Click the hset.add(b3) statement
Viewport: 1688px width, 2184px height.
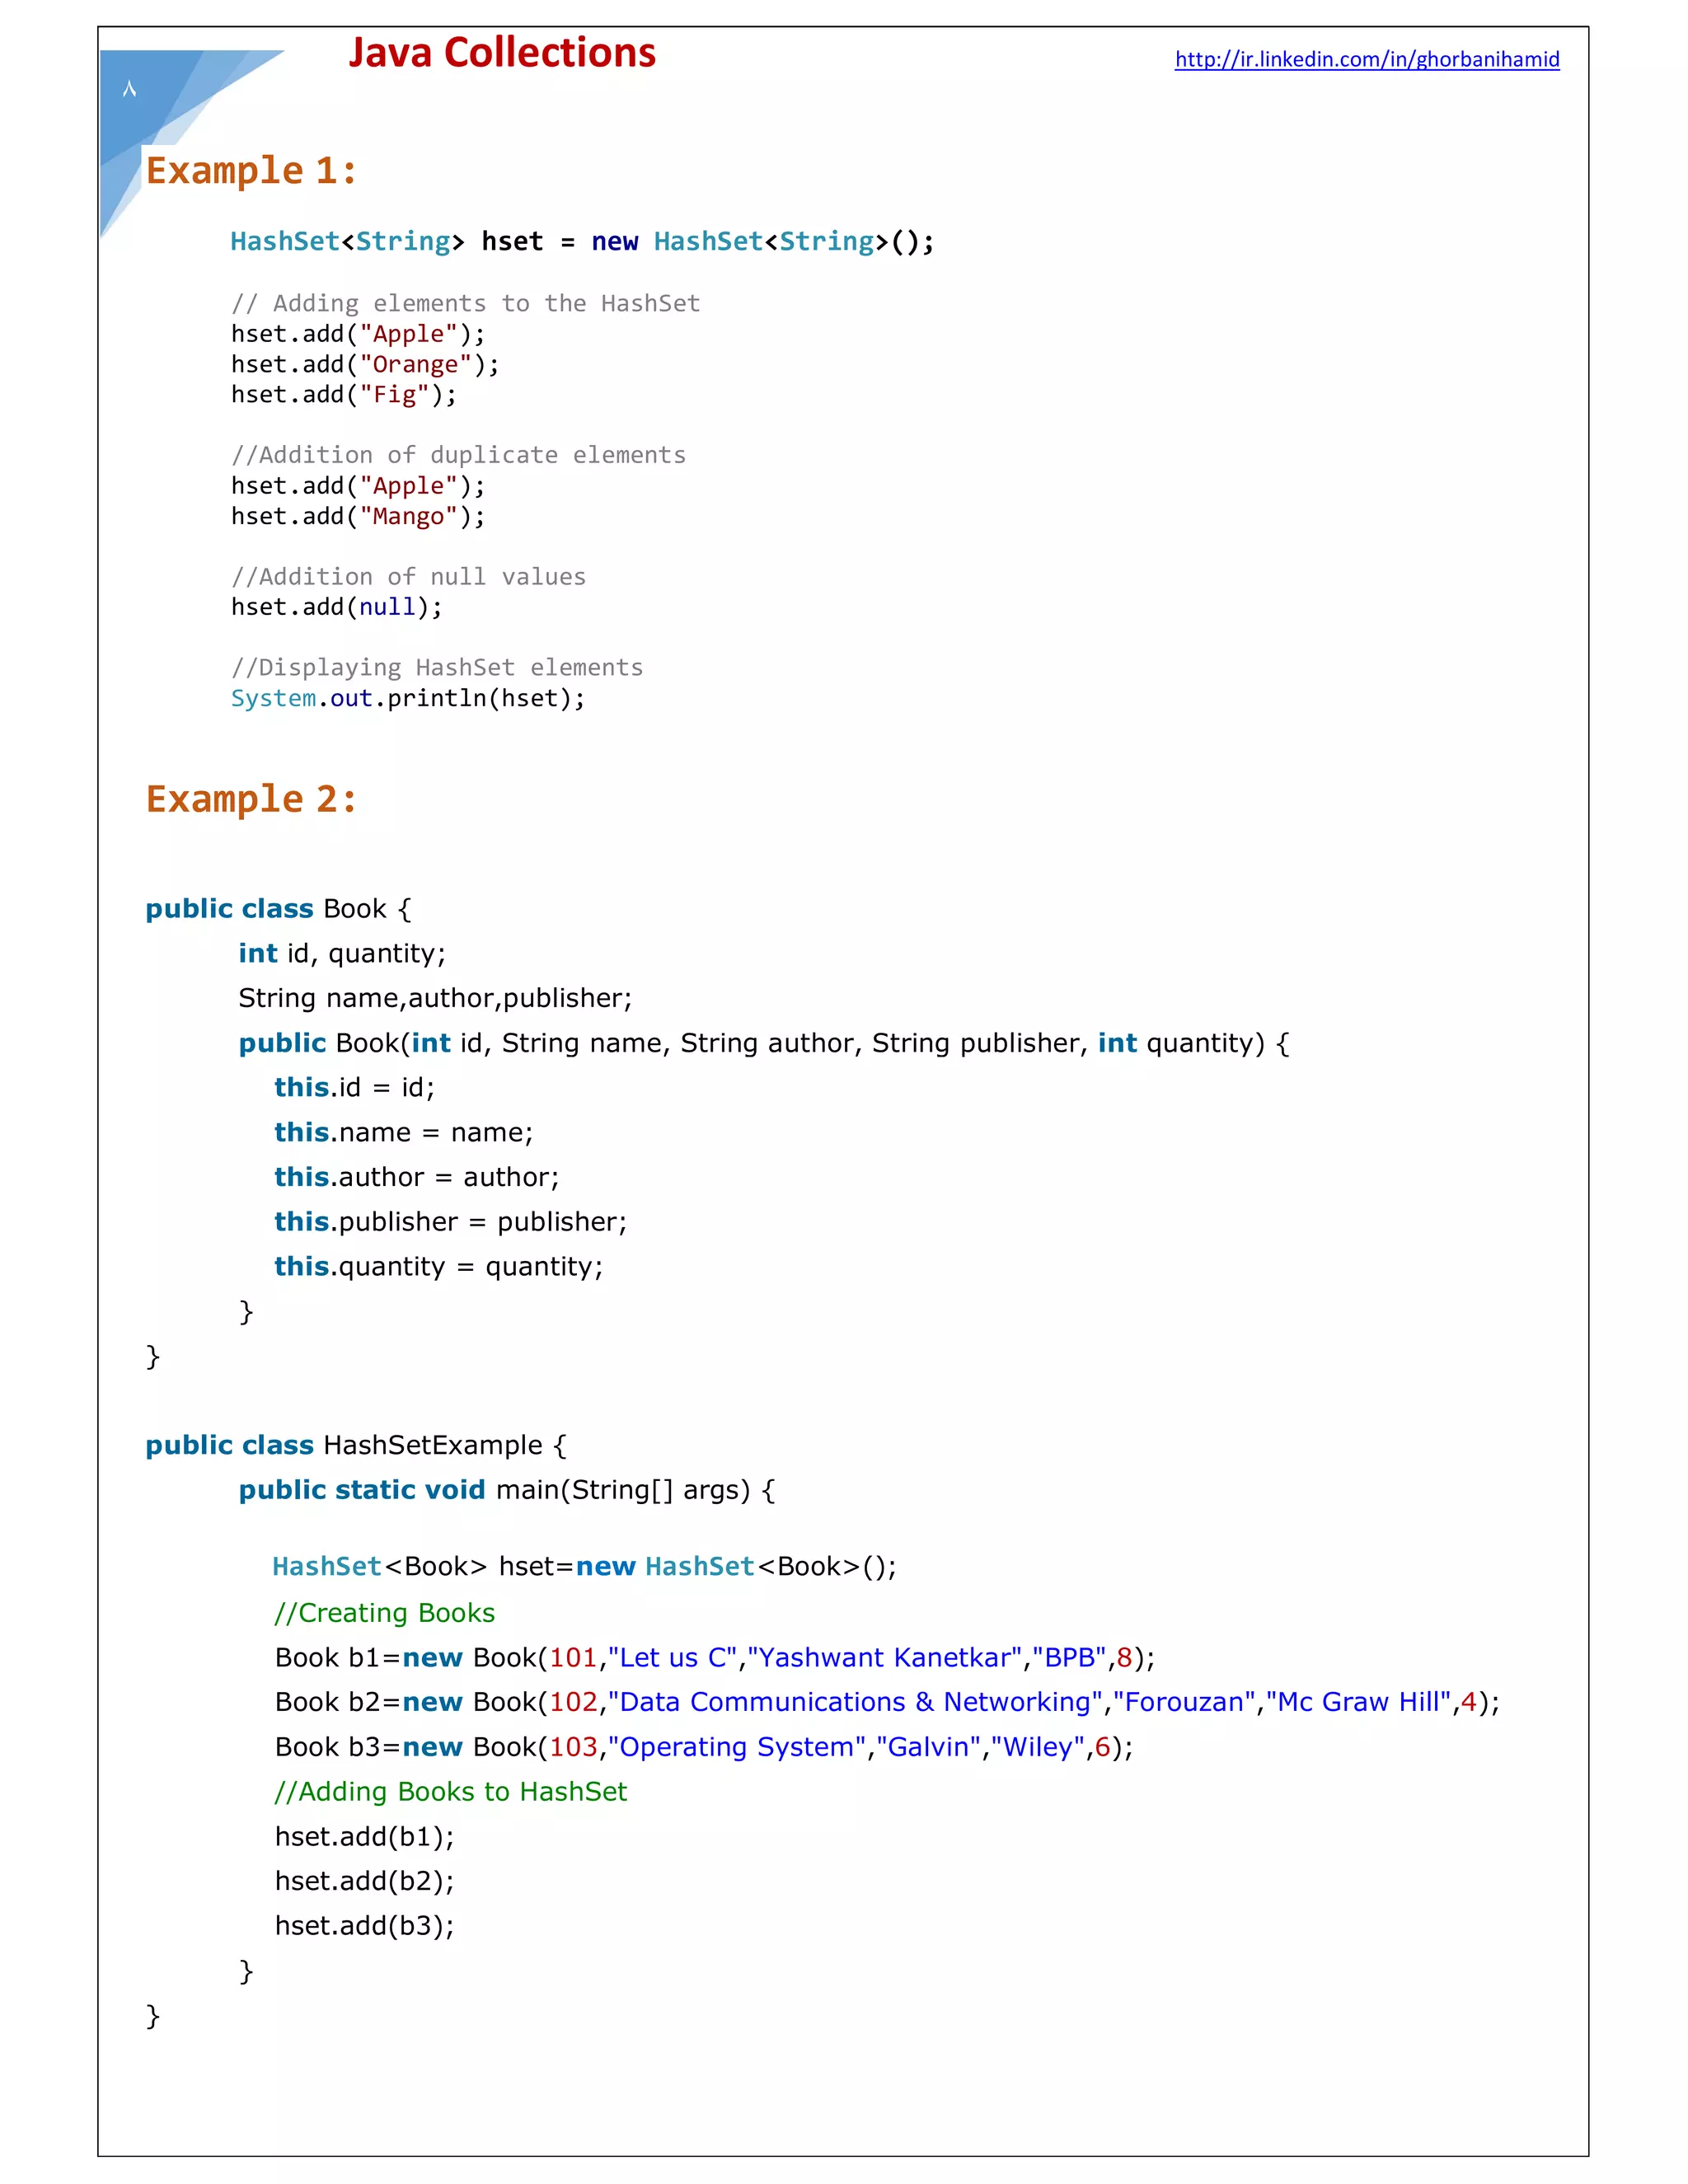tap(365, 1926)
